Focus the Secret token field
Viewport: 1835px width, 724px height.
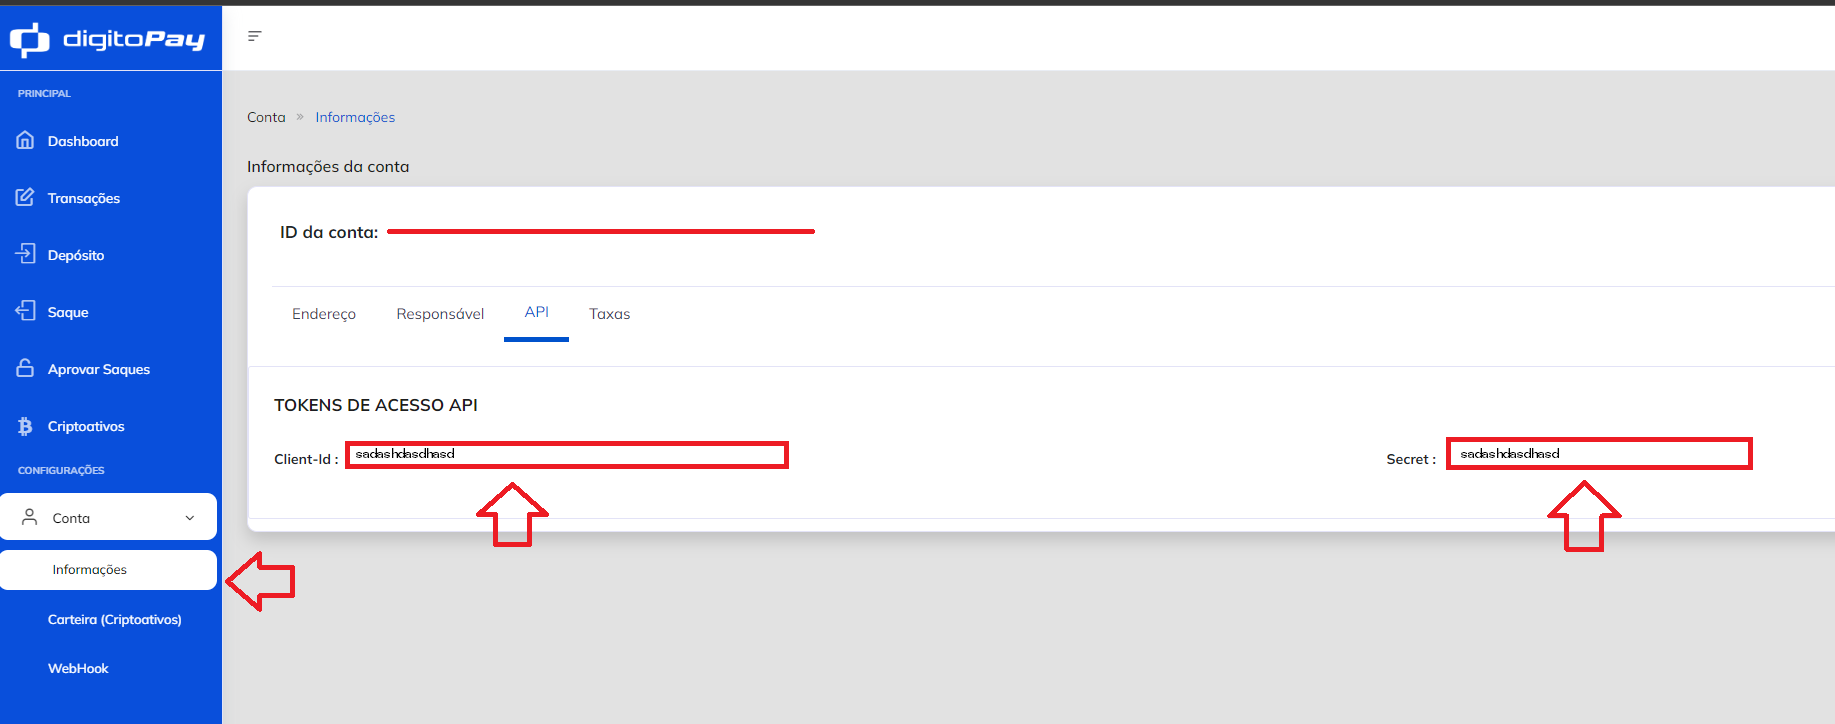tap(1599, 454)
